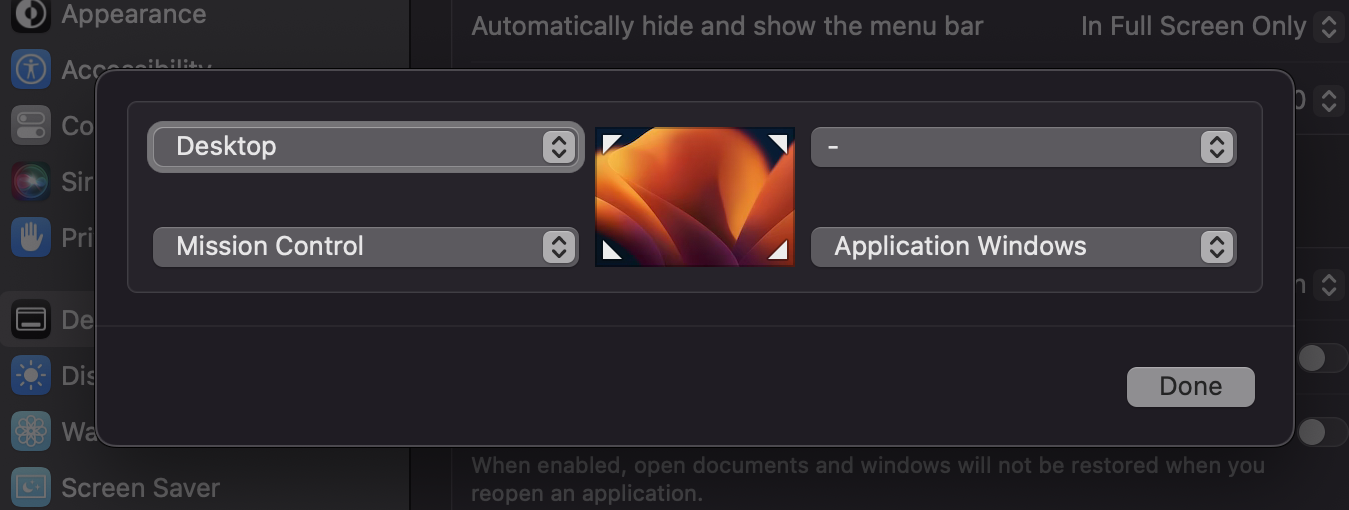Toggle the switch above the Done button
Image resolution: width=1349 pixels, height=510 pixels.
point(1321,357)
